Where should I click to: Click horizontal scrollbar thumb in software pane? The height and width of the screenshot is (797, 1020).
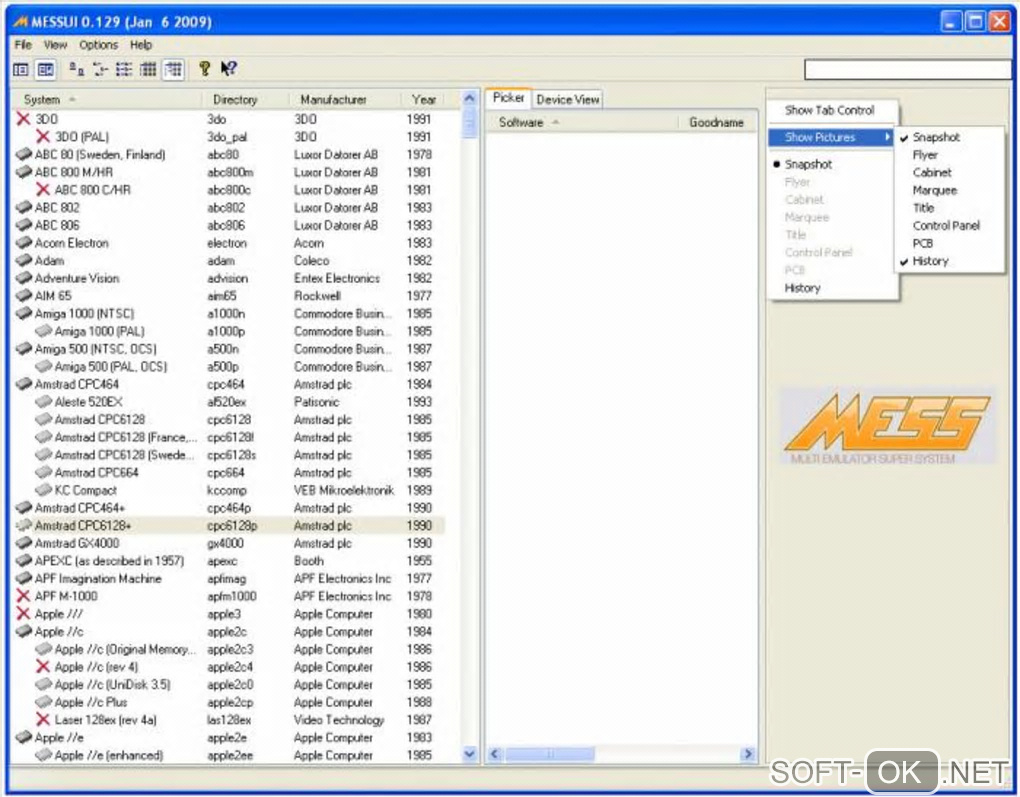(550, 754)
